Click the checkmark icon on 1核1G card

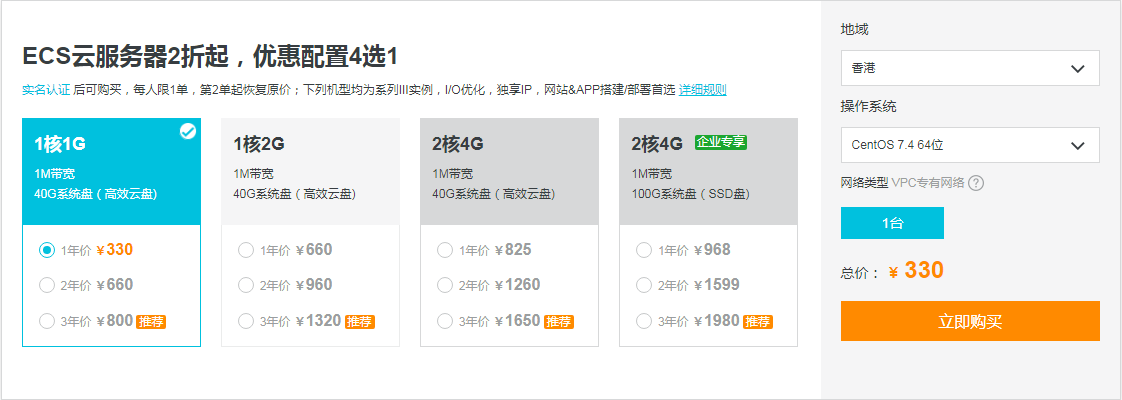tap(187, 131)
